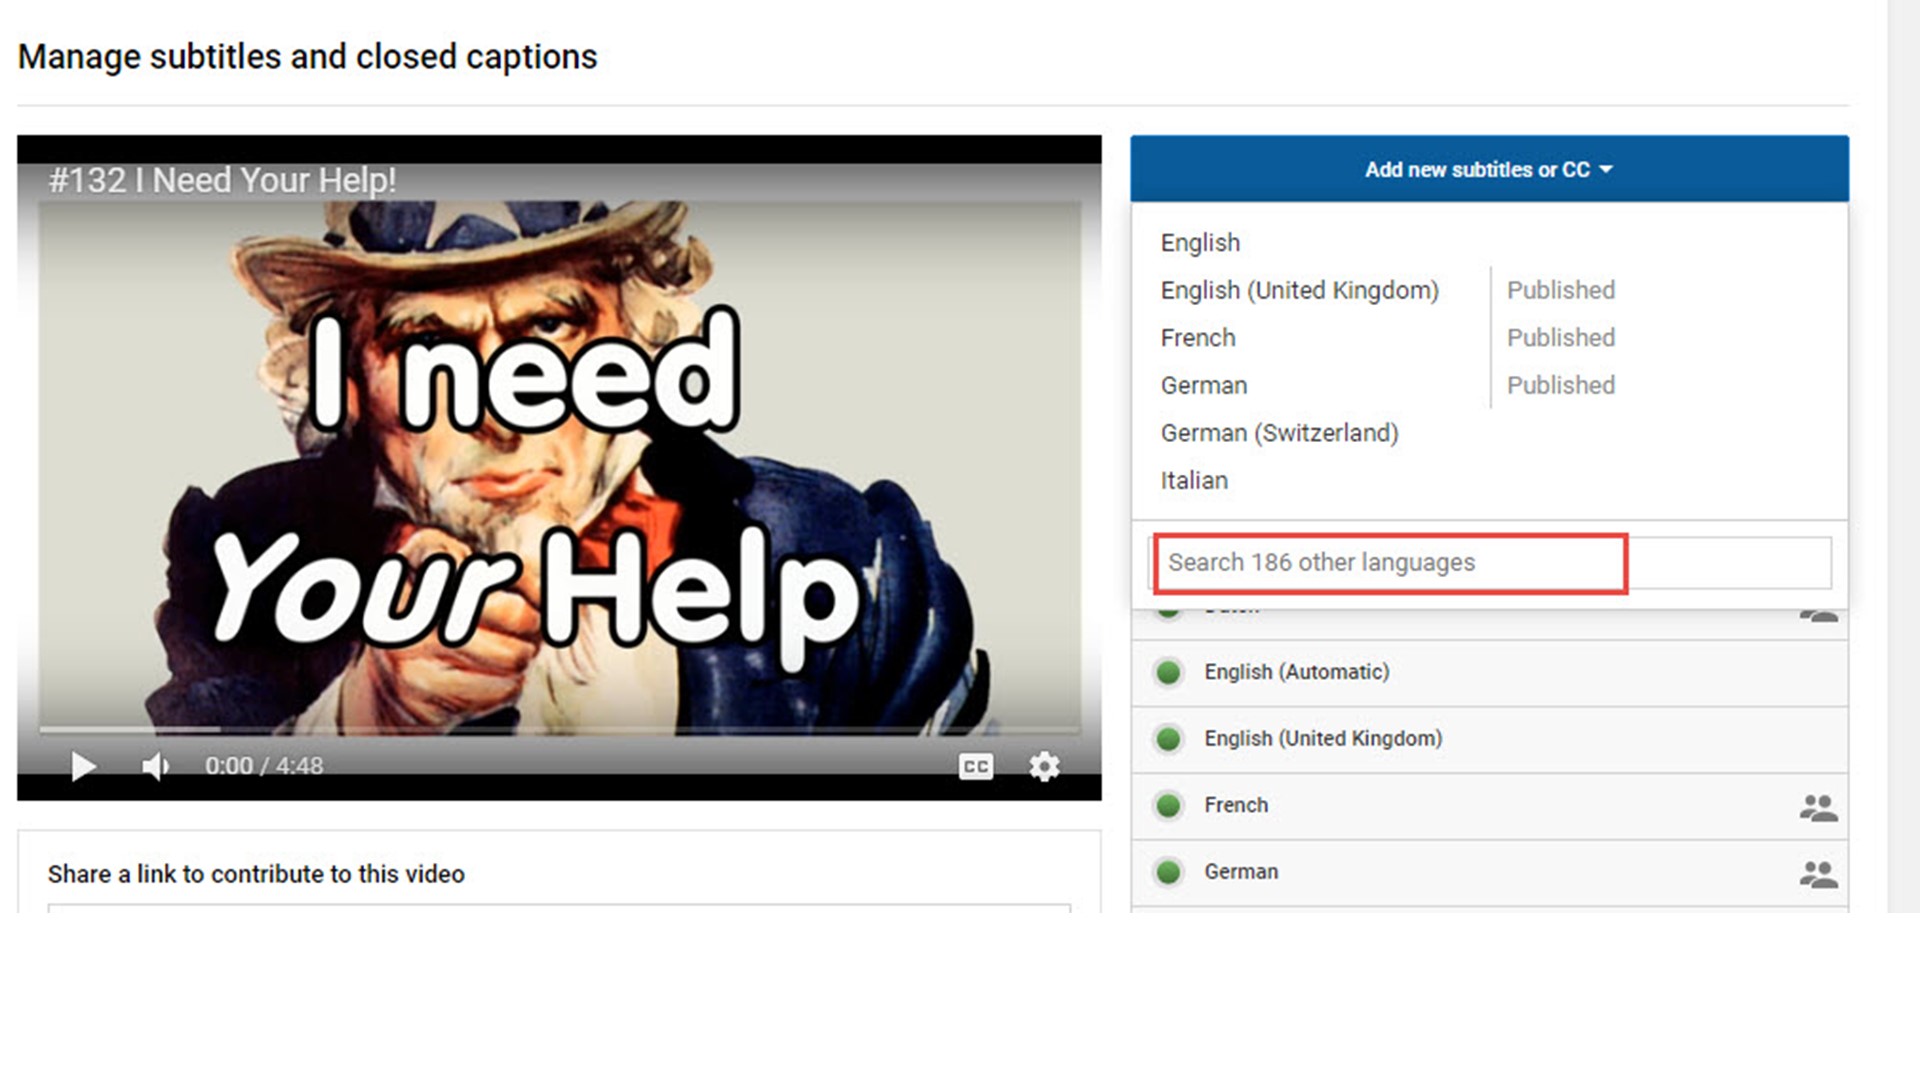
Task: Mute the video volume
Action: point(155,767)
